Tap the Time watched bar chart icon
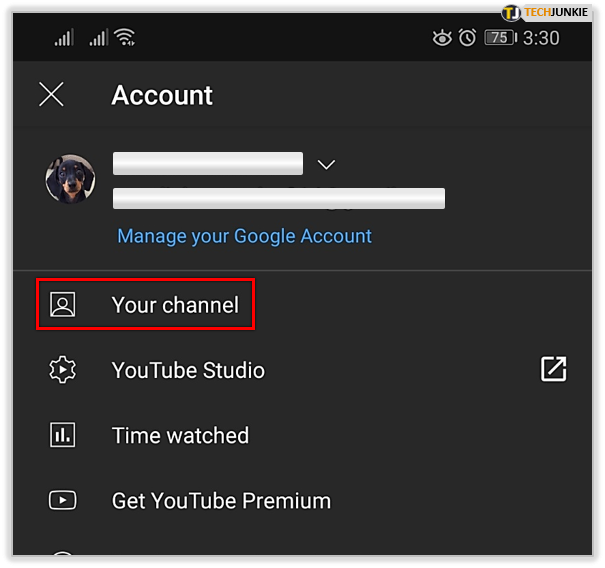This screenshot has height=568, width=605. pos(63,435)
